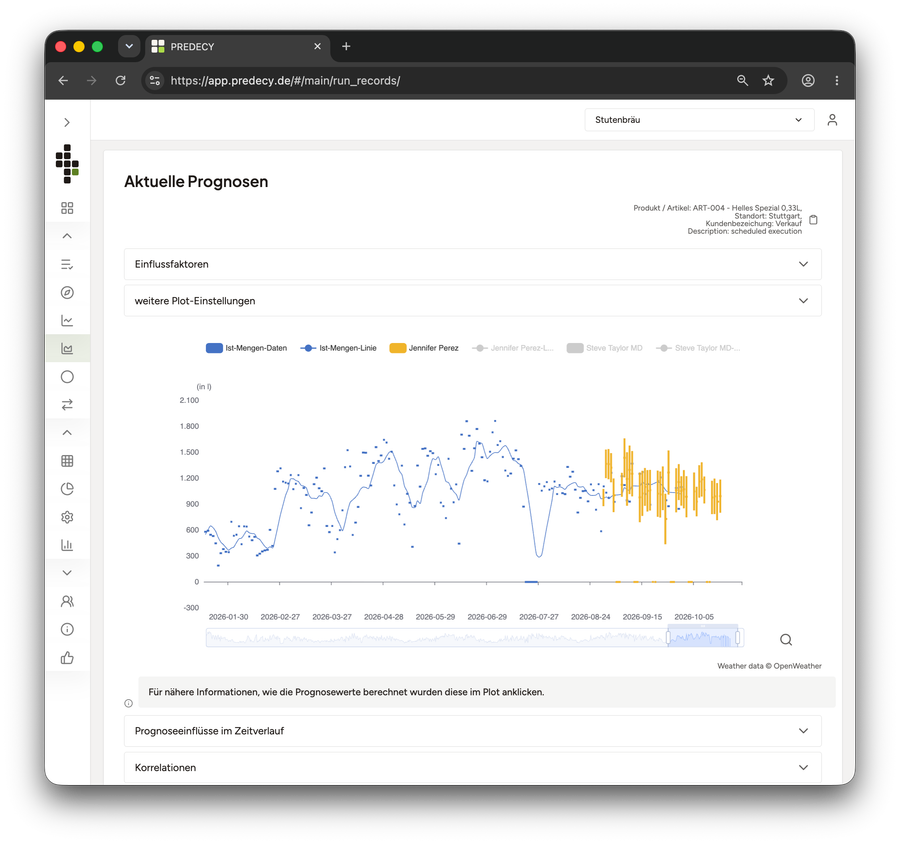Screen dimensions: 900x844
Task: Click the magnifier icon beside the range slider
Action: coord(786,640)
